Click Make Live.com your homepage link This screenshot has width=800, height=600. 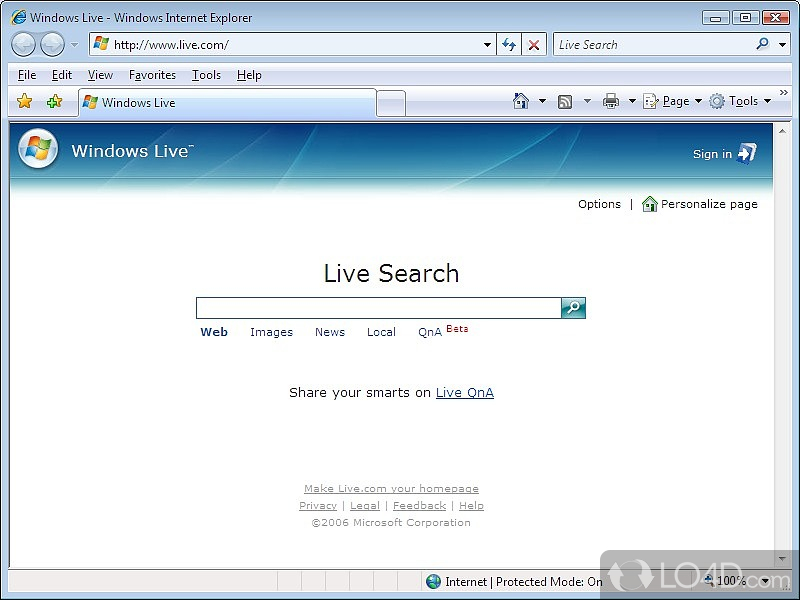391,489
